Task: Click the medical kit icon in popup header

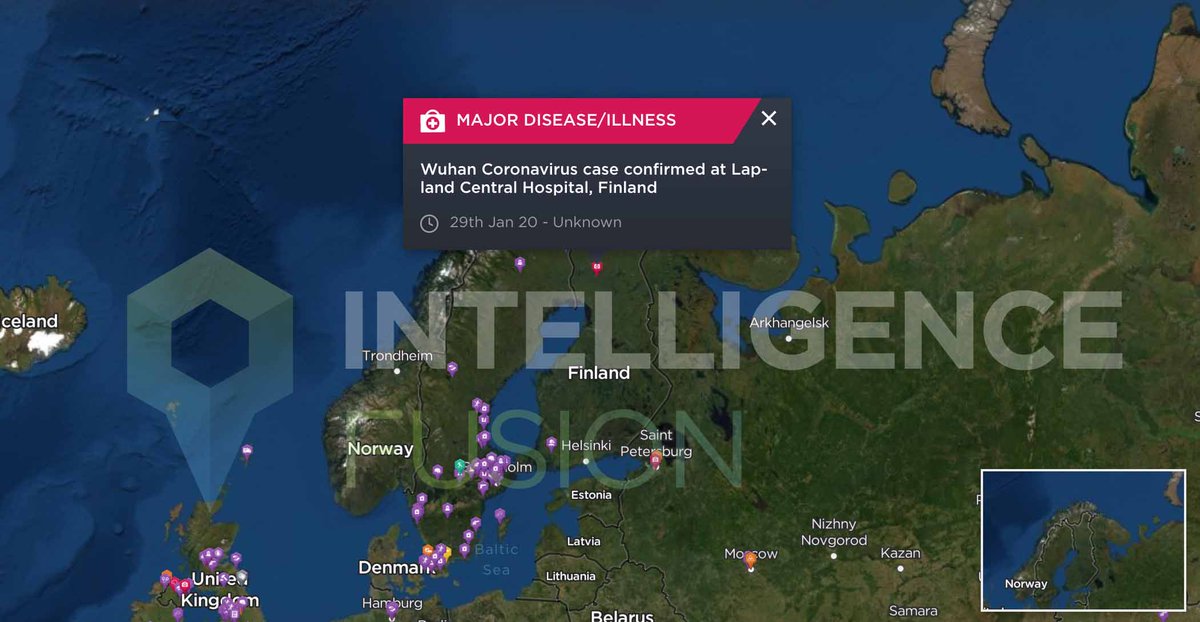Action: click(x=432, y=121)
